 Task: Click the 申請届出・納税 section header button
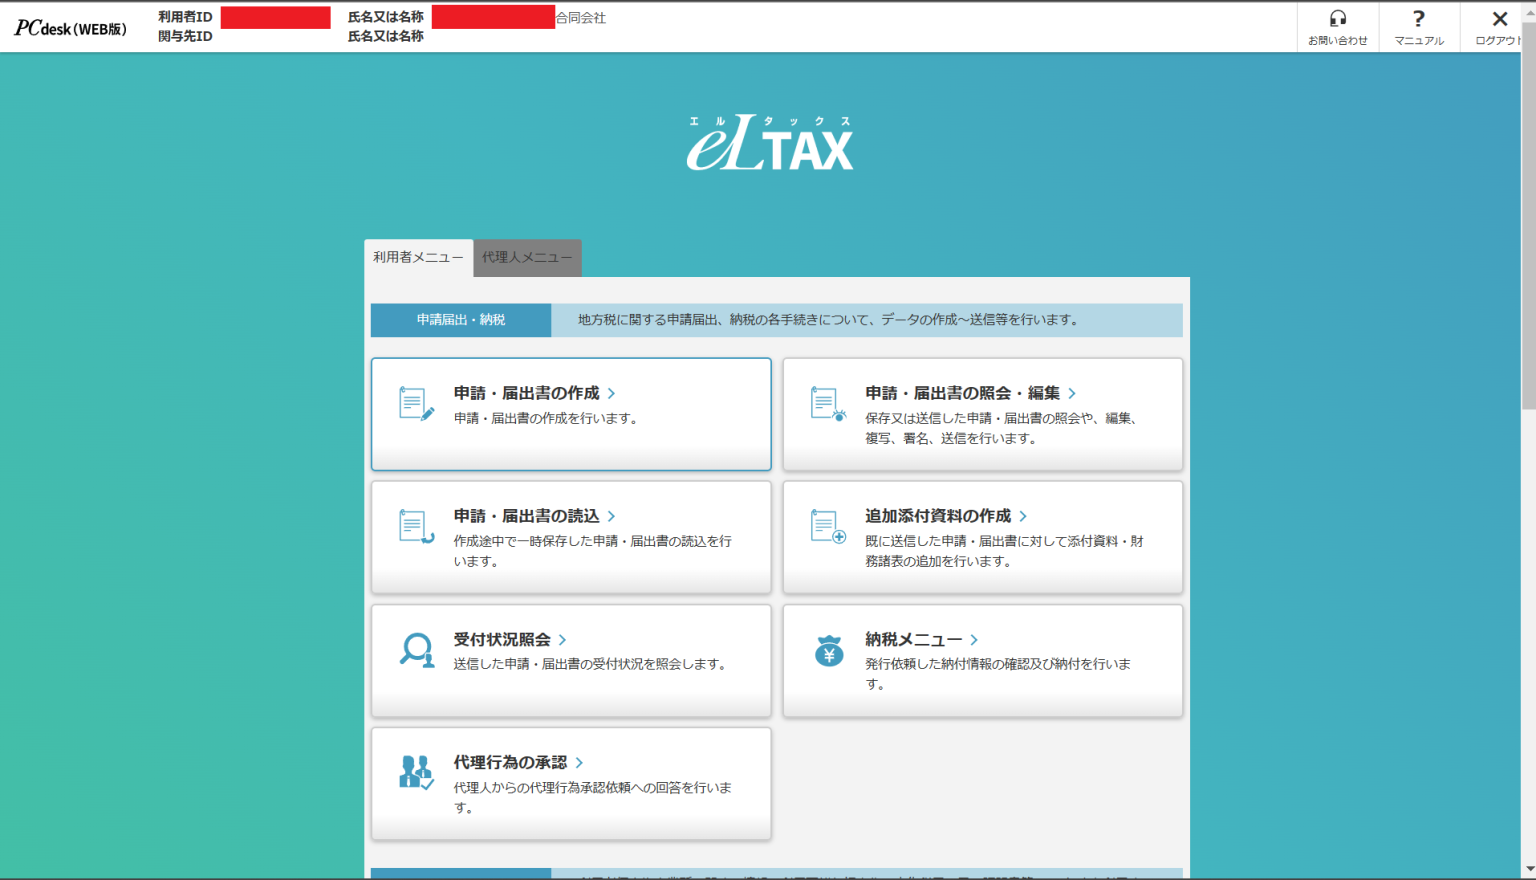click(460, 320)
